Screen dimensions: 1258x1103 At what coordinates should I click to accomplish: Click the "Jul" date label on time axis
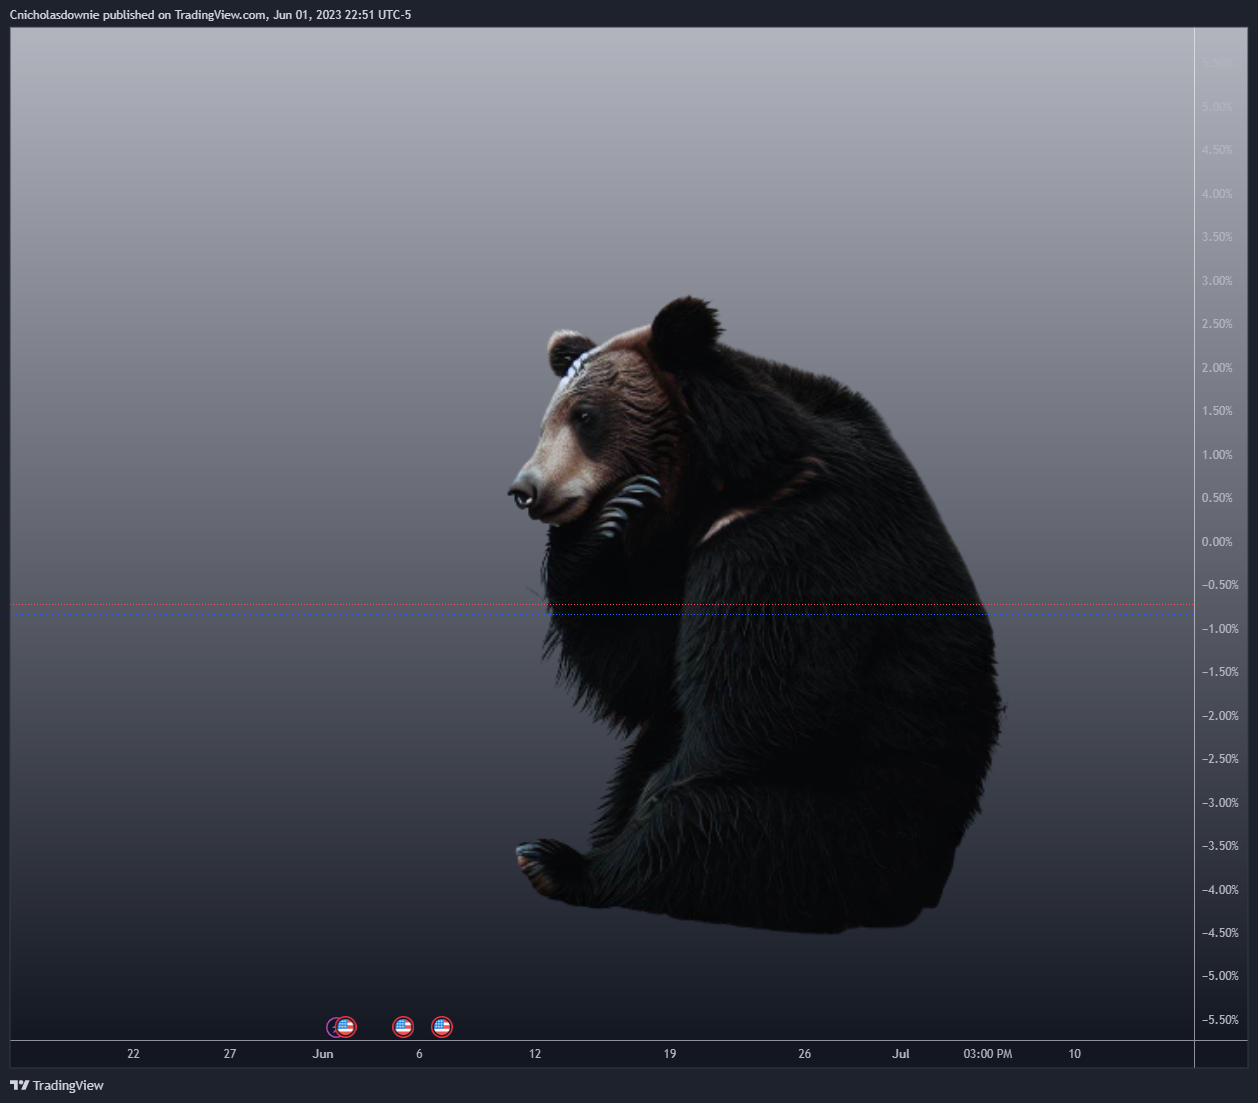pyautogui.click(x=901, y=1054)
